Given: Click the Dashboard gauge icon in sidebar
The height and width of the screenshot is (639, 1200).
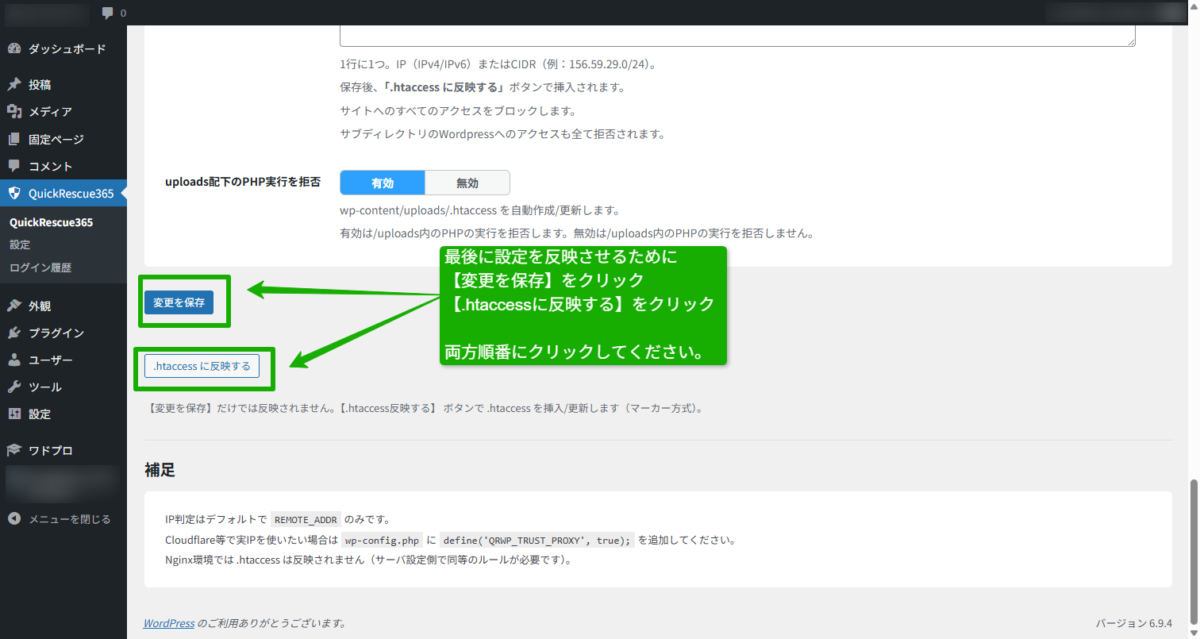Looking at the screenshot, I should click(14, 49).
